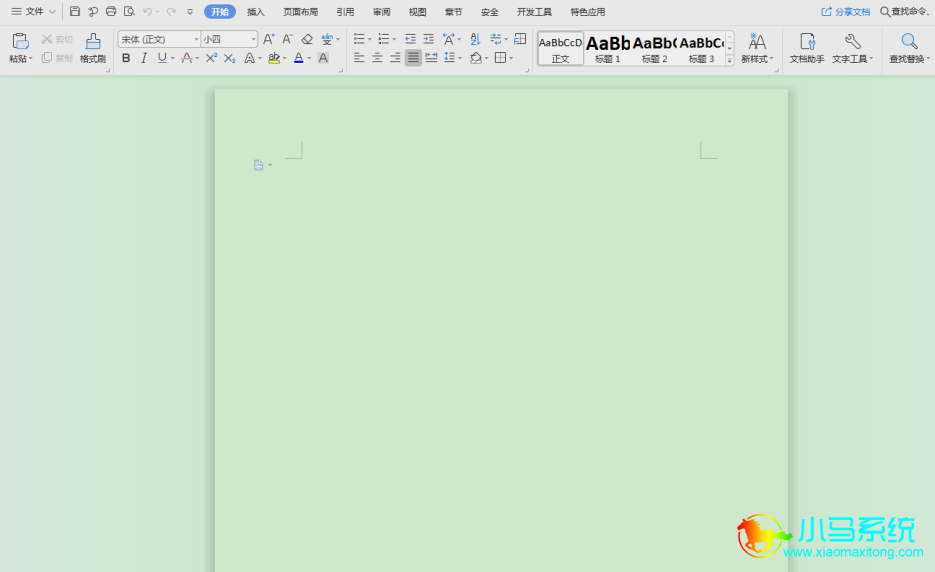Click the phonetic guide (文) icon
This screenshot has height=572, width=935.
click(x=327, y=39)
